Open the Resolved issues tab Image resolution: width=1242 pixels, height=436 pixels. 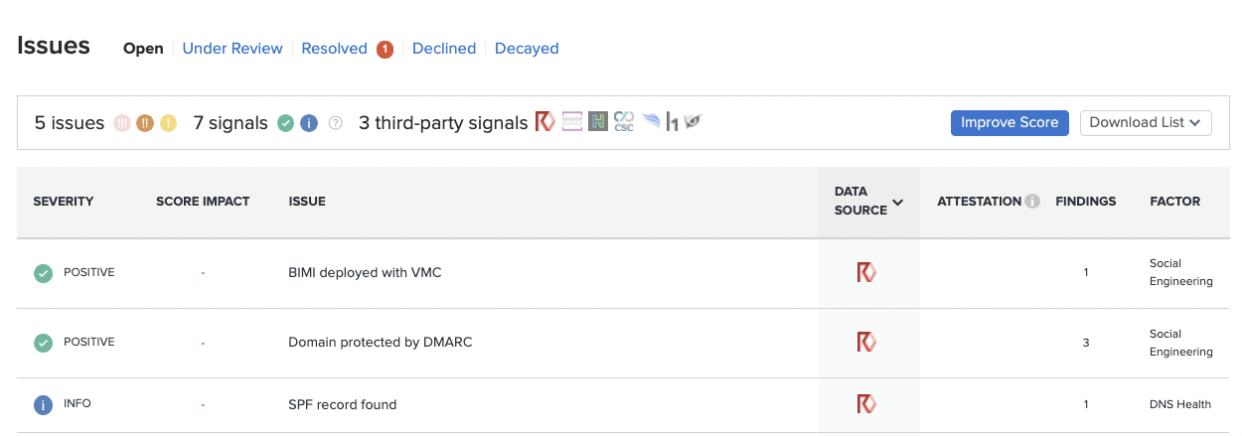point(334,48)
